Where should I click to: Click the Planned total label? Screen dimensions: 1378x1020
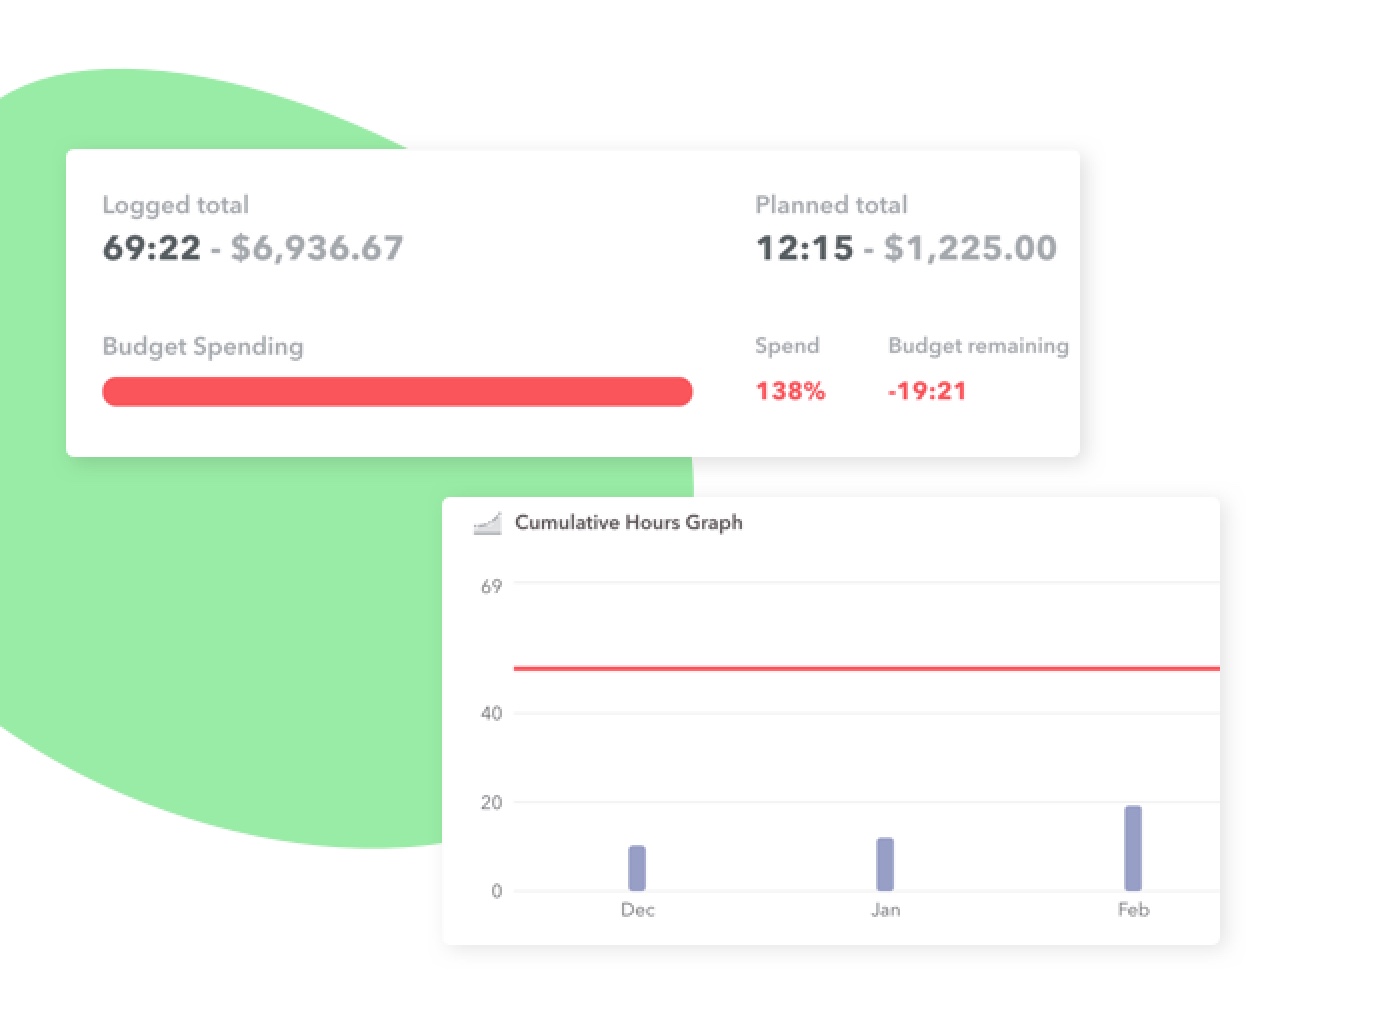point(831,205)
